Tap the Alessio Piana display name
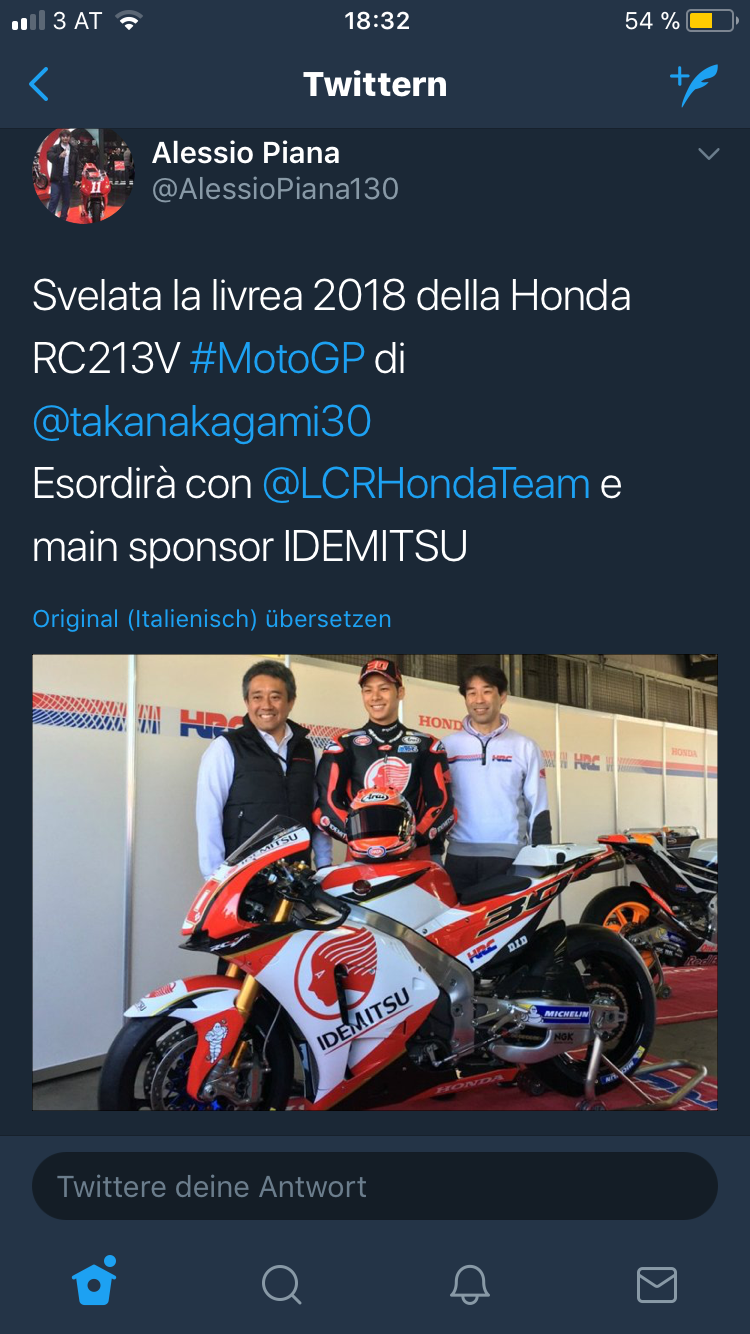The image size is (750, 1334). coord(246,153)
